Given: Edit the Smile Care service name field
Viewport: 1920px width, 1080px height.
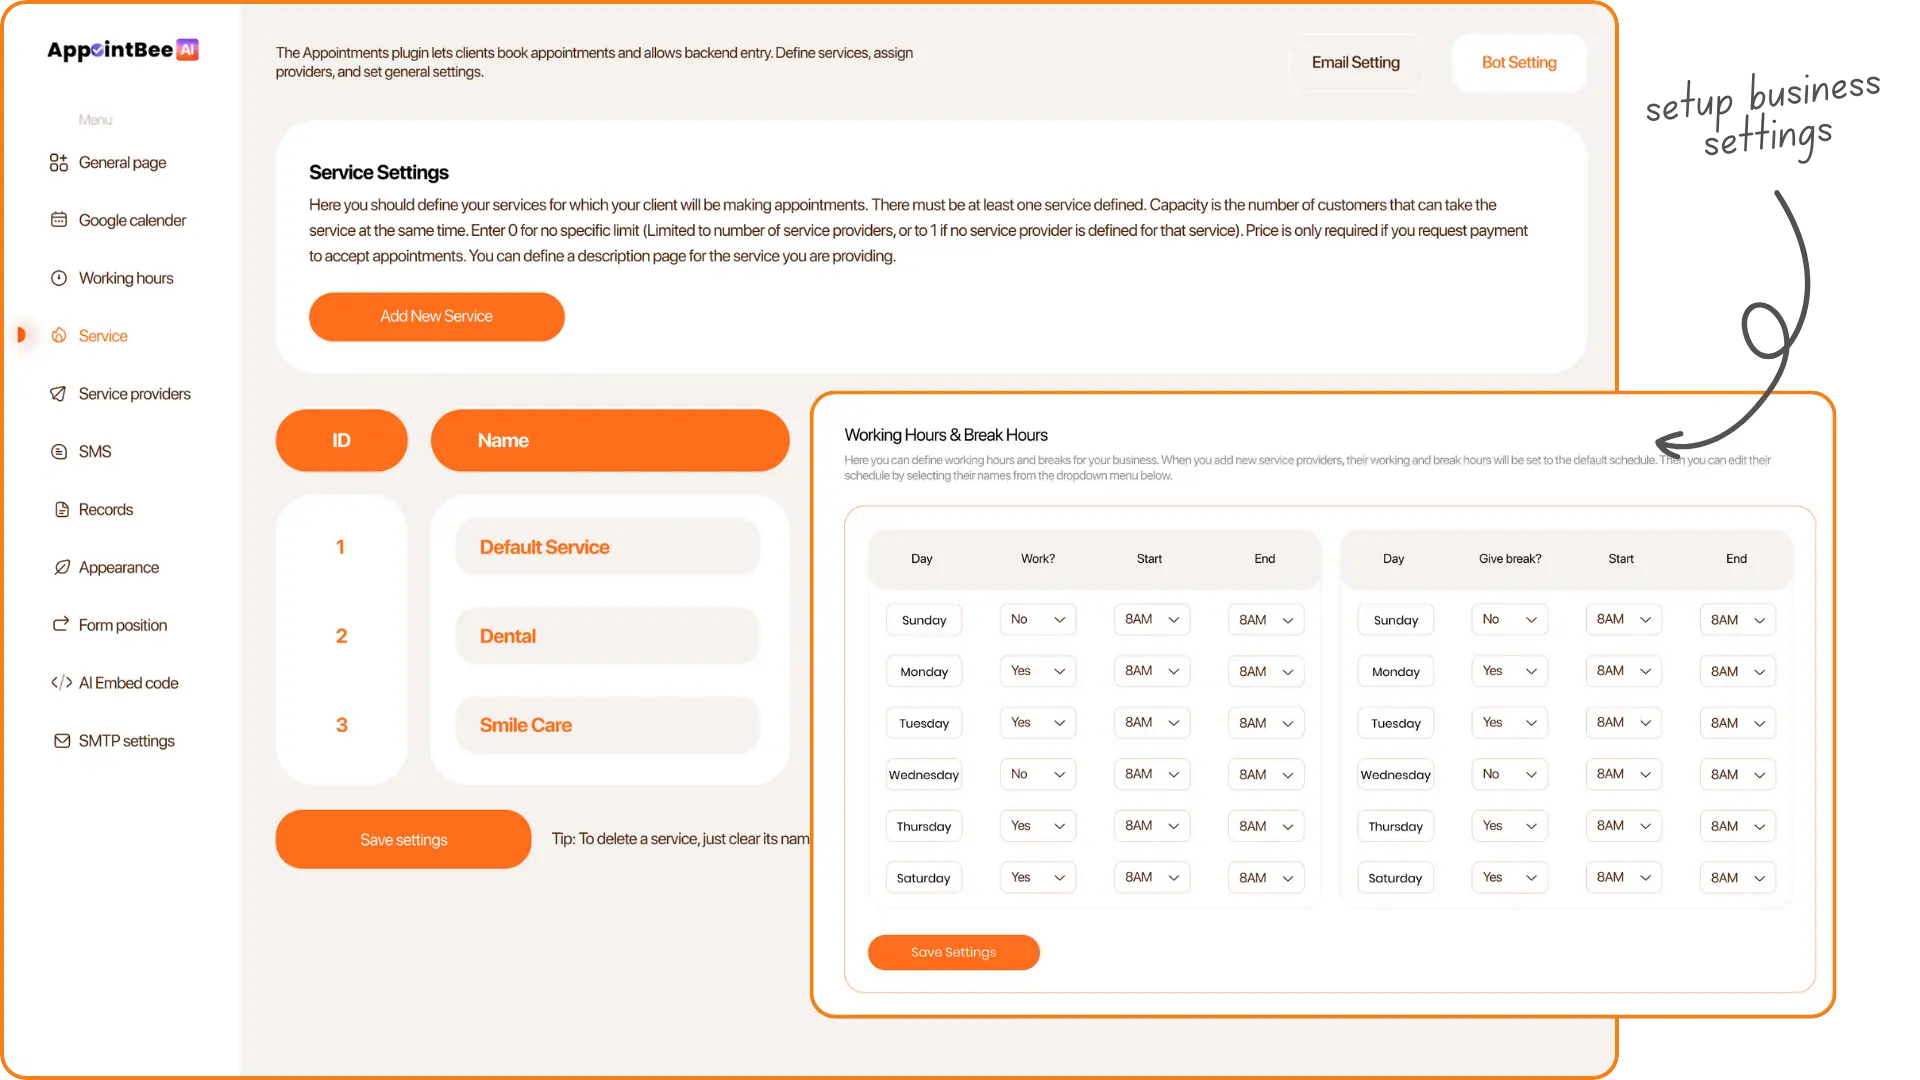Looking at the screenshot, I should (x=608, y=725).
